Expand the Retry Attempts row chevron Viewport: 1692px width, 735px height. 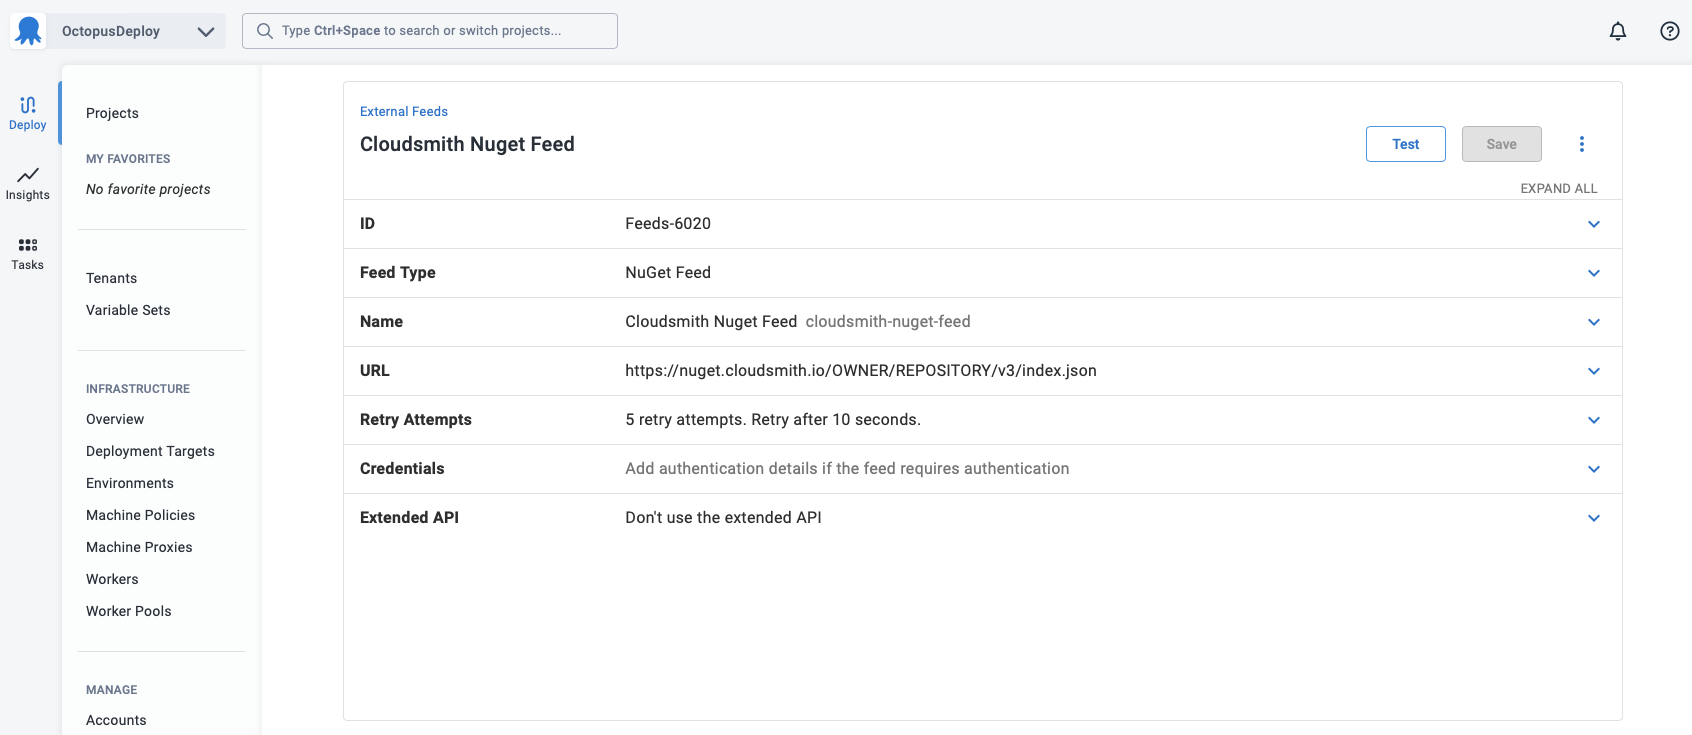1594,420
